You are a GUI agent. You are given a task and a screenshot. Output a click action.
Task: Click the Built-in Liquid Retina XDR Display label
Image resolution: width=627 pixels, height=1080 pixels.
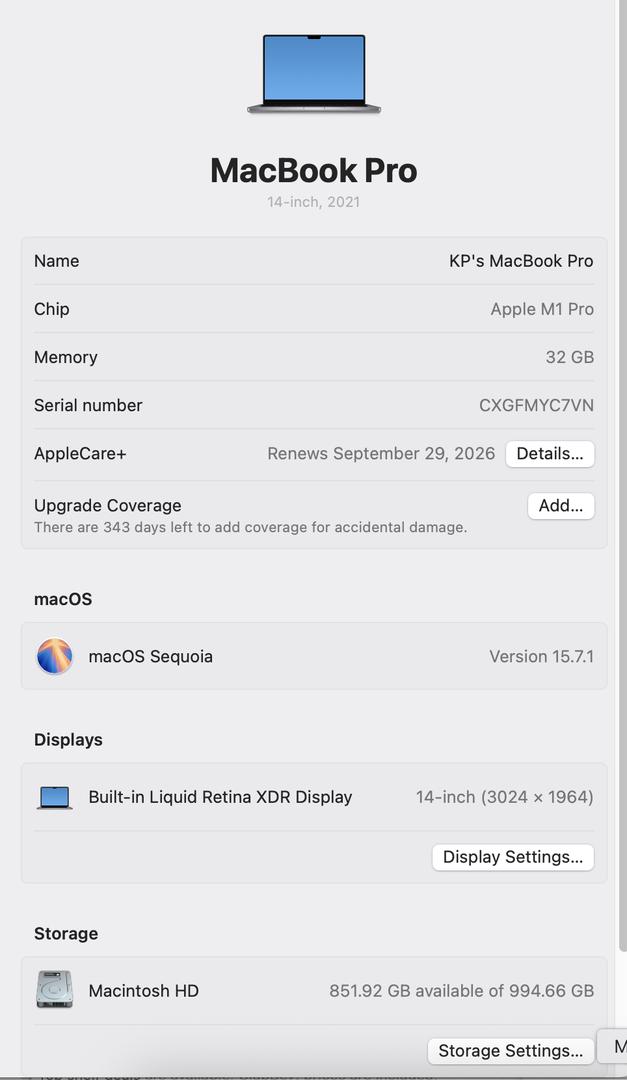point(220,798)
